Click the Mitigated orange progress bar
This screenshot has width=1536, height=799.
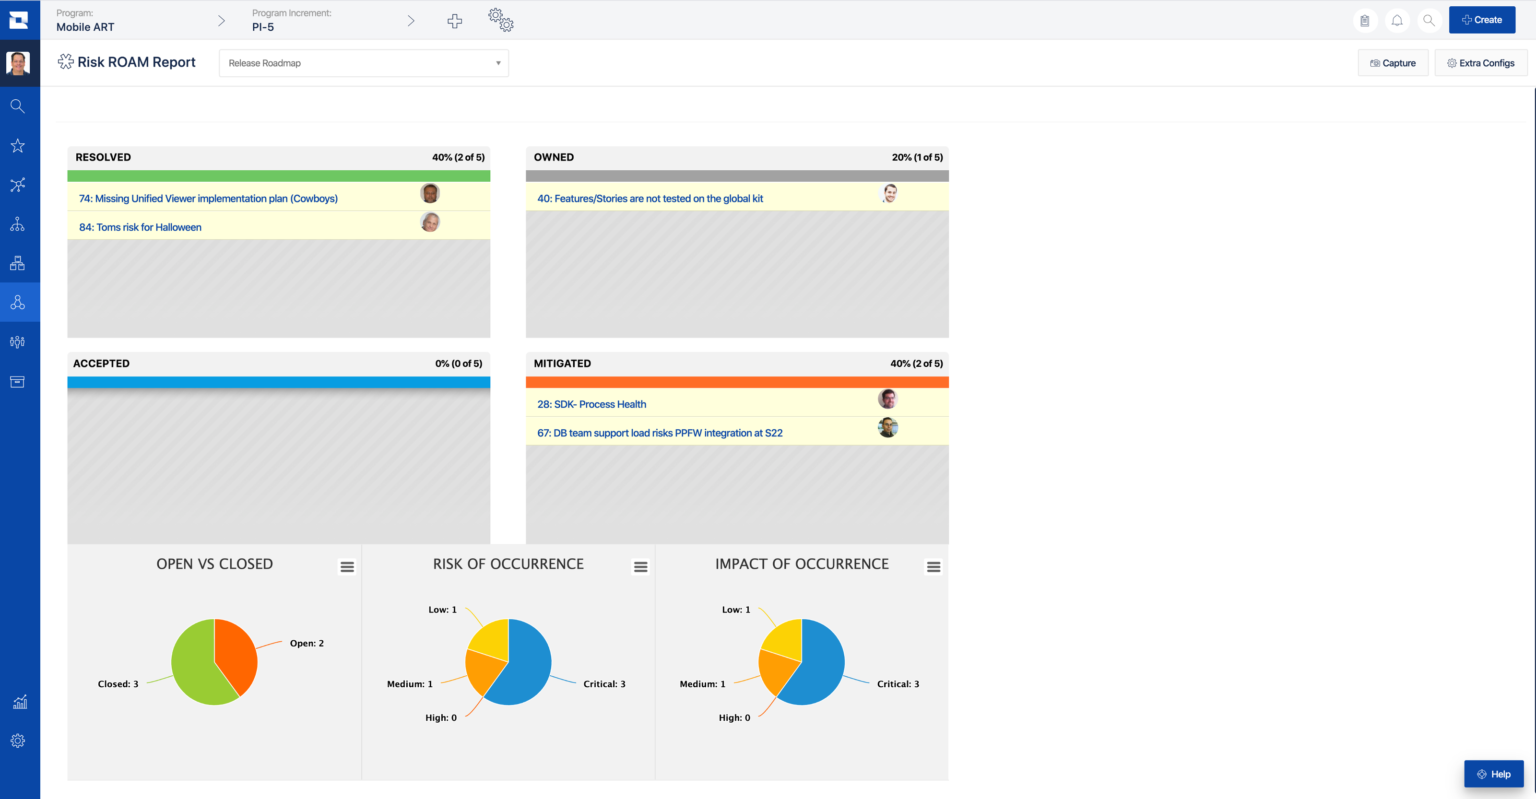pos(737,382)
